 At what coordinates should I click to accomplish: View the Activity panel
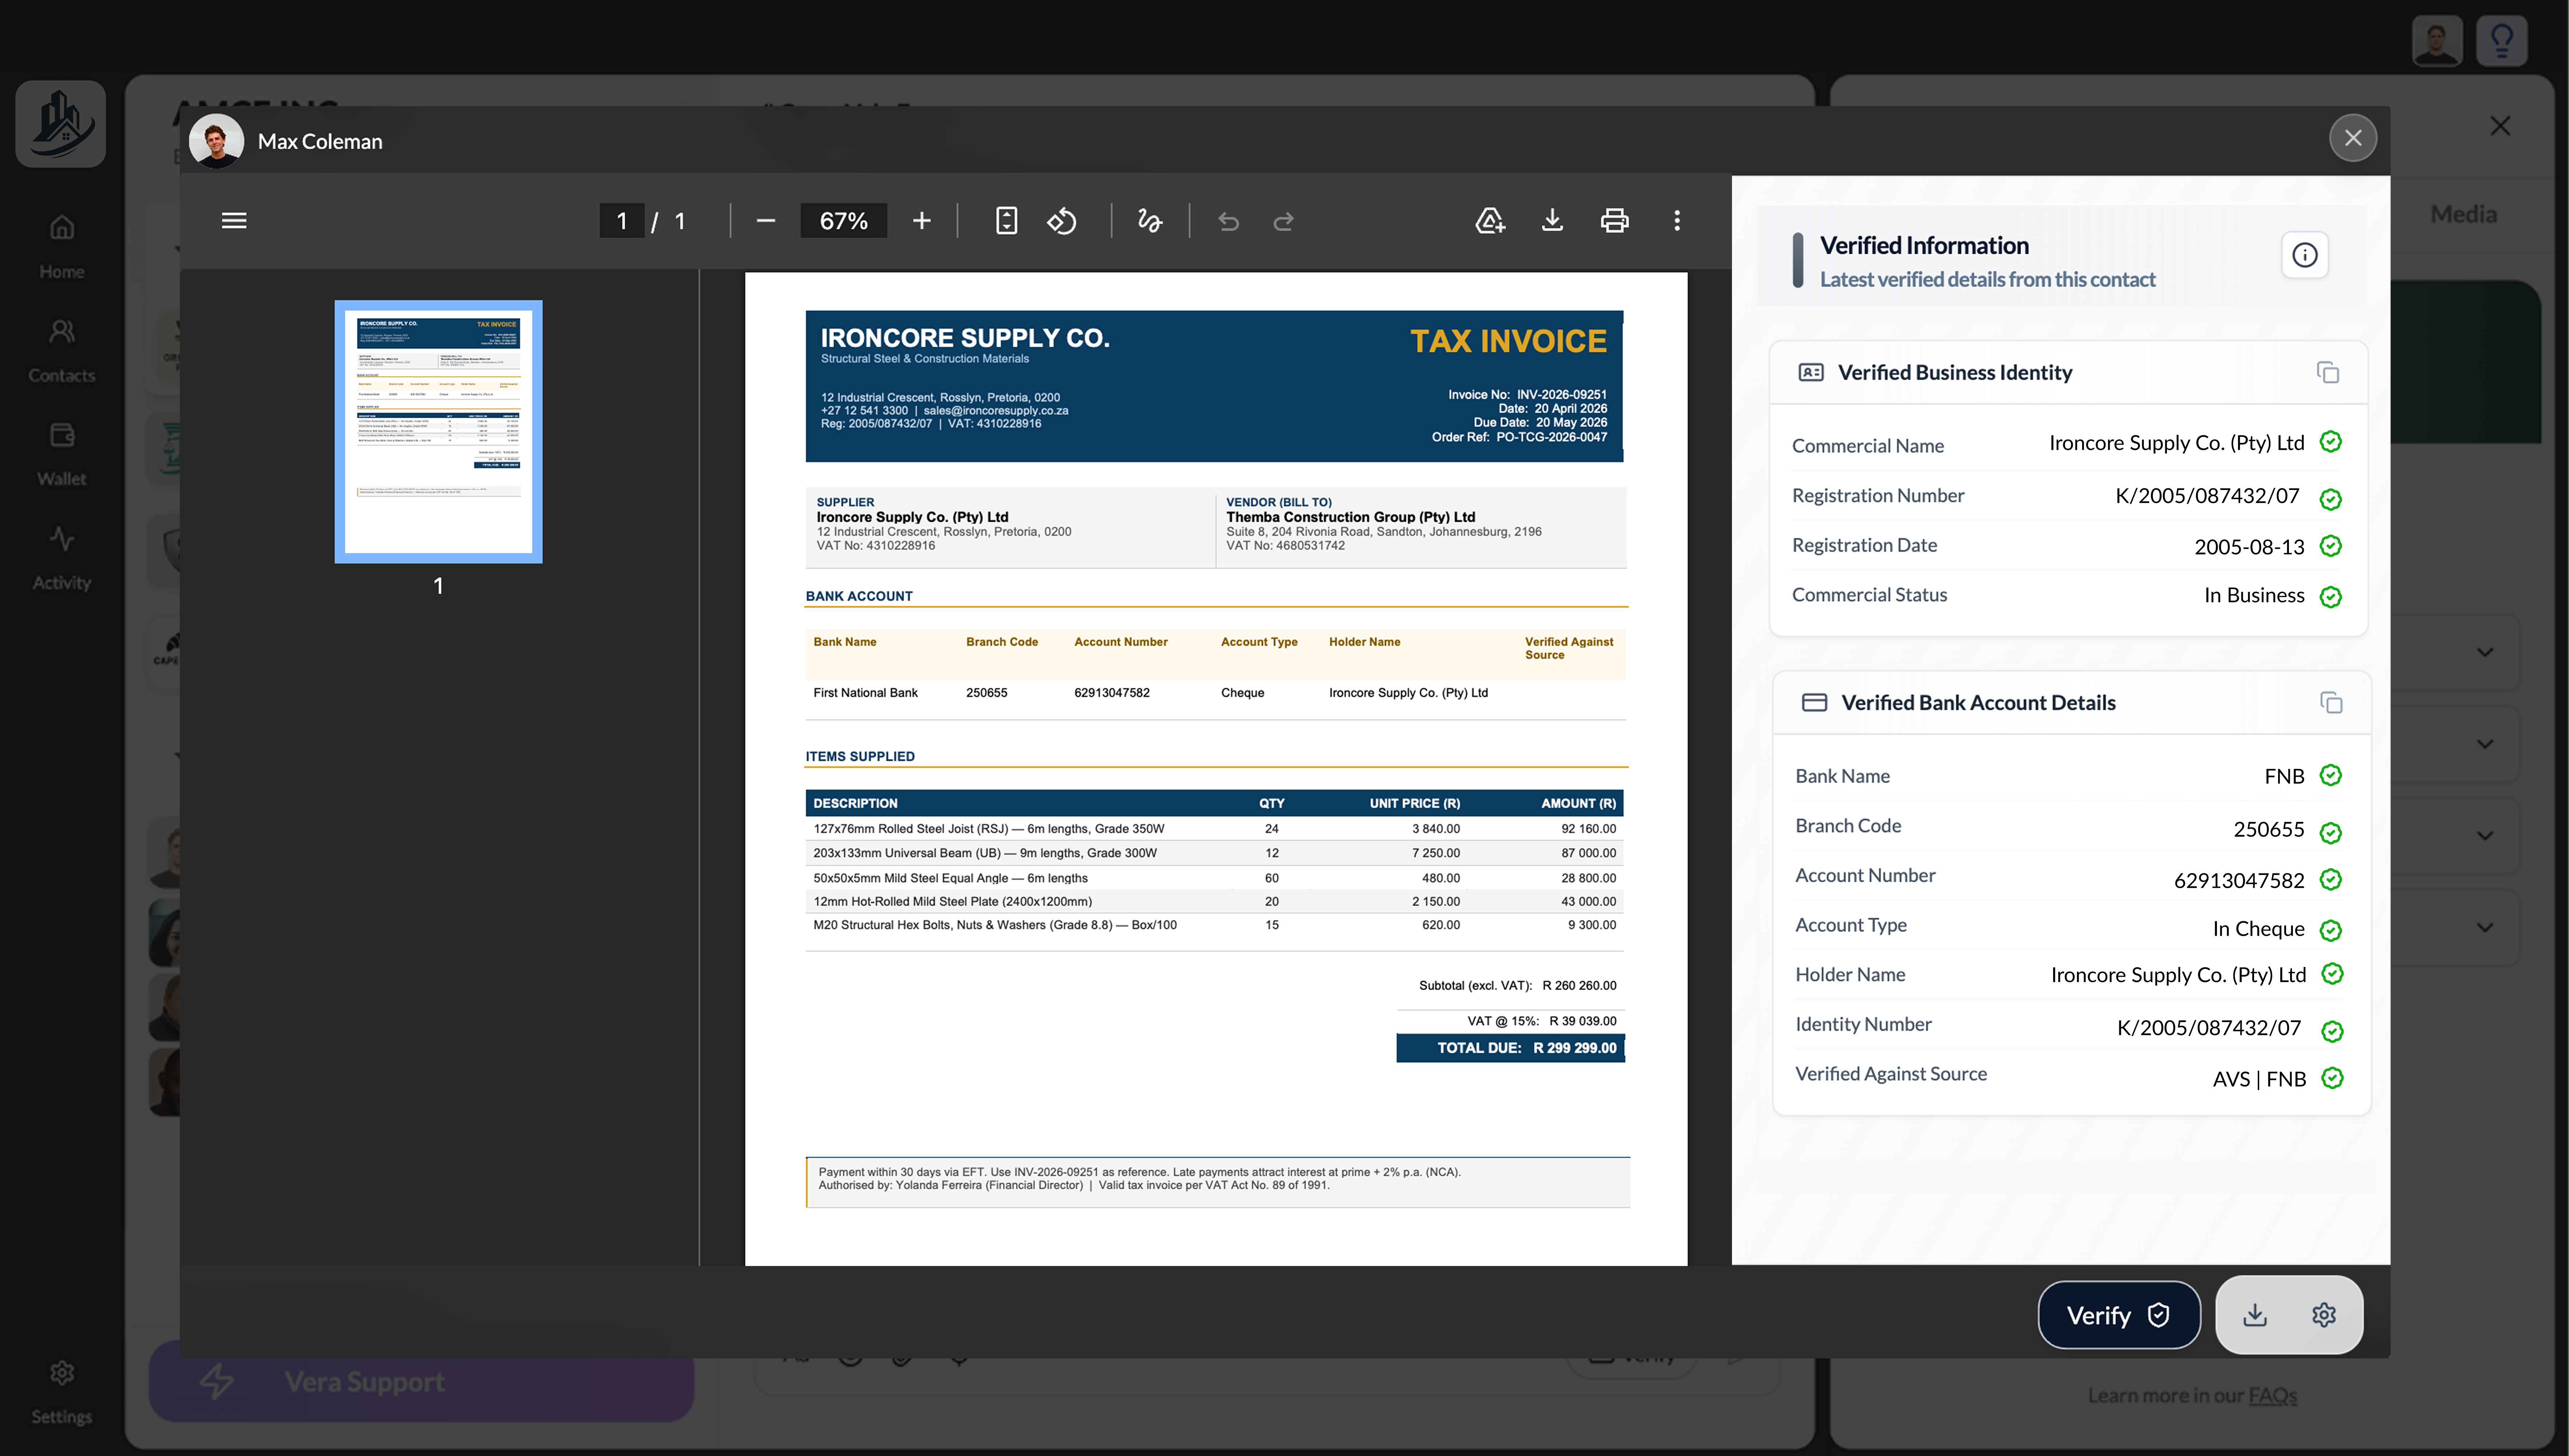61,556
